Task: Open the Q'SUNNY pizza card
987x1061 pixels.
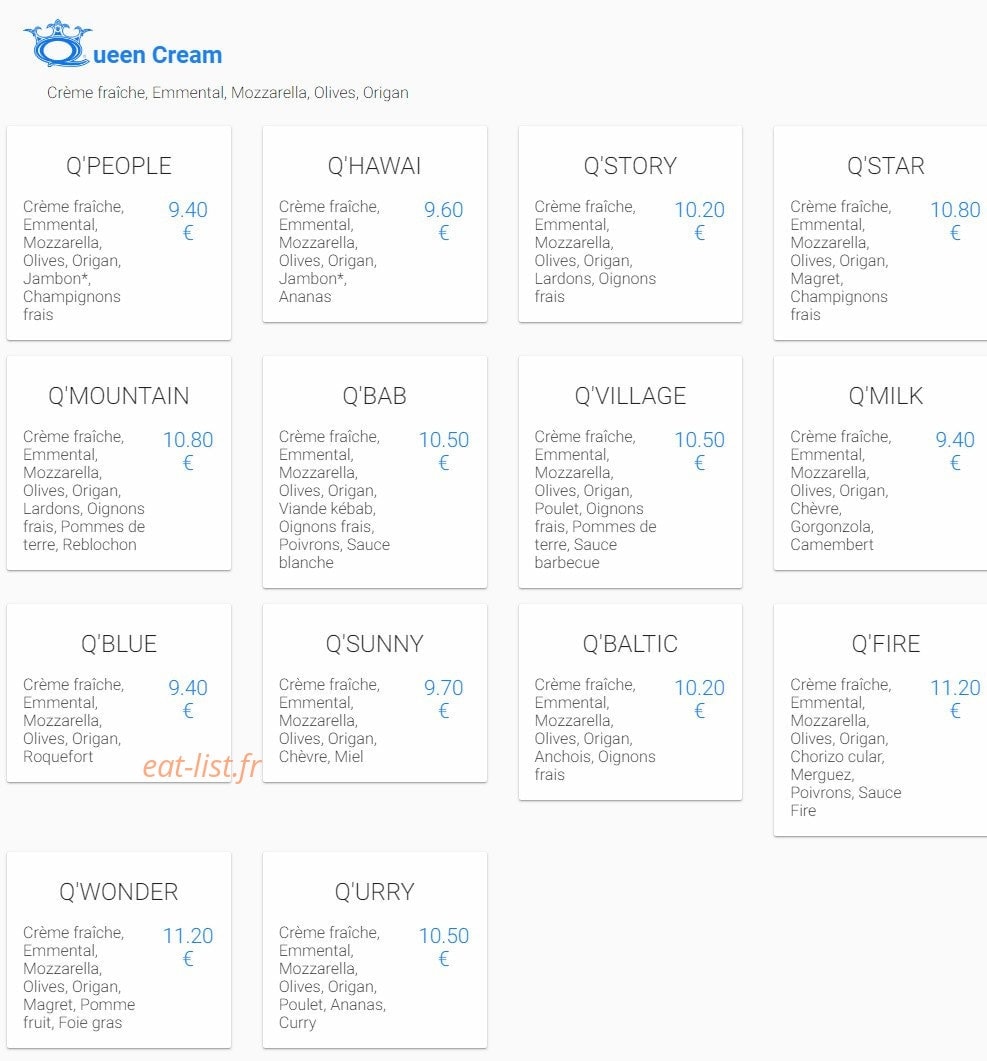Action: click(x=375, y=693)
